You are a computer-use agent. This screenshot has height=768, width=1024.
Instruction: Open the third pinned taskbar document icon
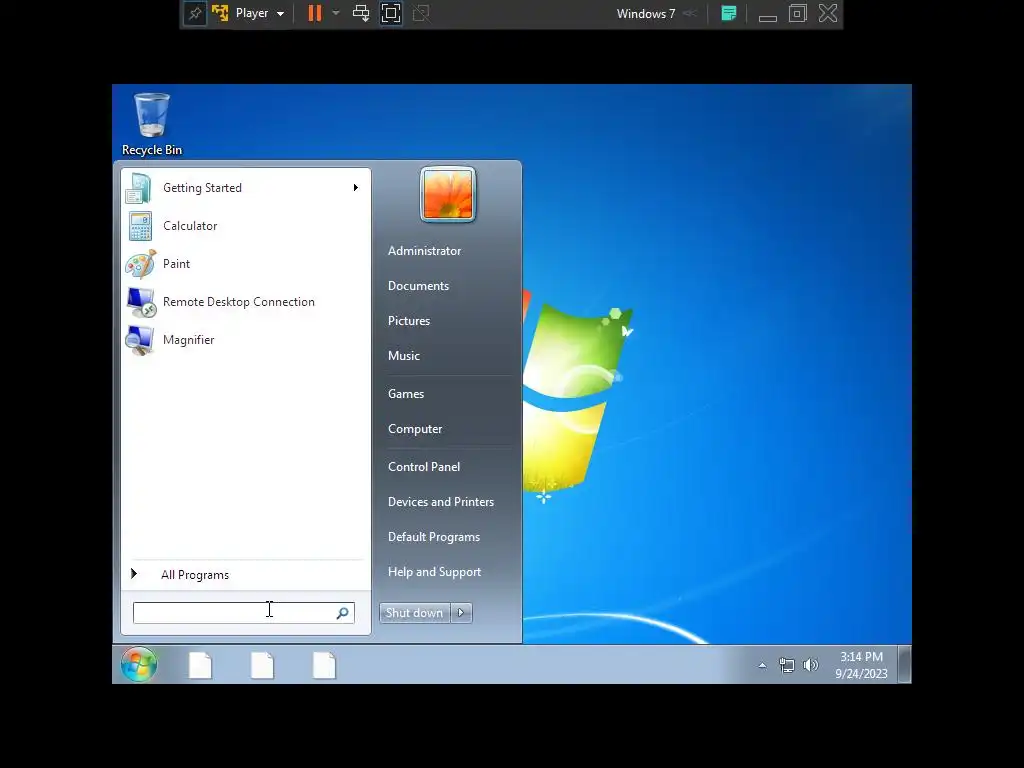pyautogui.click(x=324, y=665)
